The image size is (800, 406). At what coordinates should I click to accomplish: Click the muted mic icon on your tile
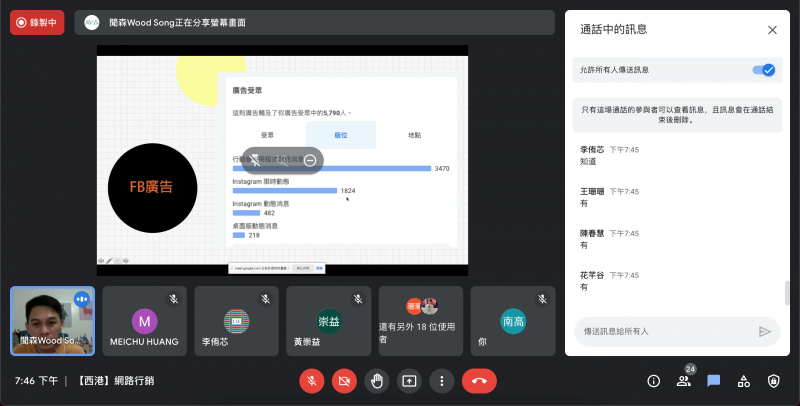tap(542, 299)
